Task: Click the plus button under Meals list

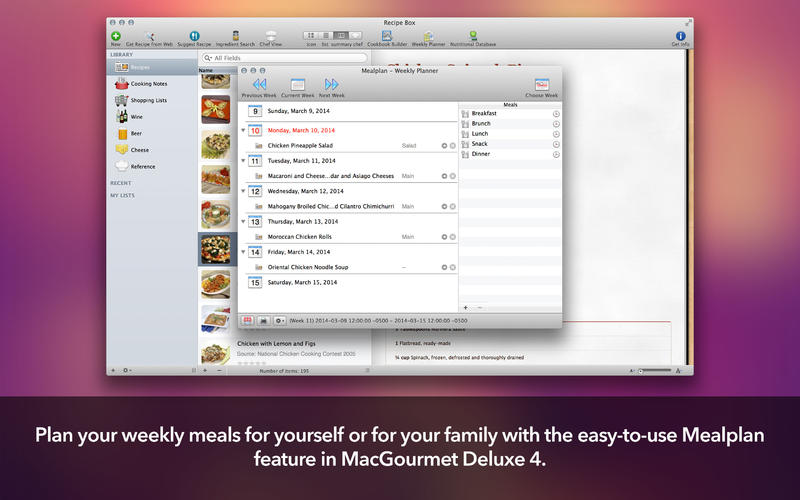Action: tap(465, 308)
